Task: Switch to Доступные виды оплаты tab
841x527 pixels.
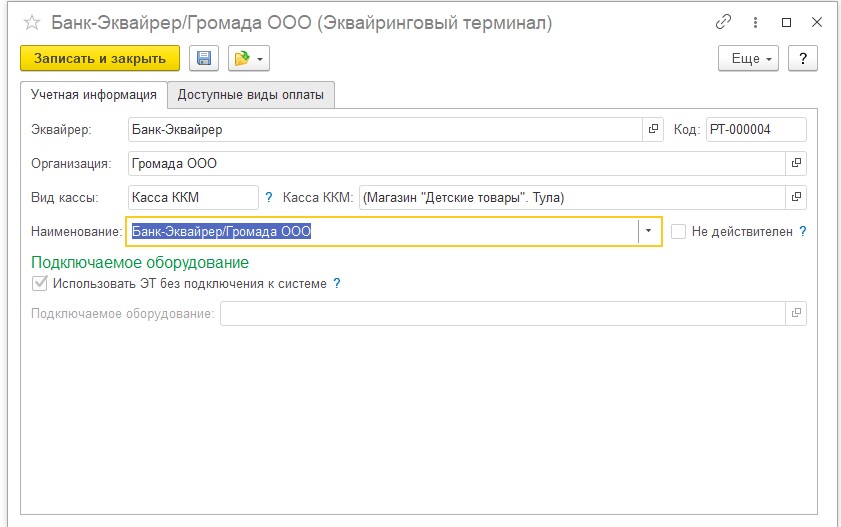Action: click(251, 95)
